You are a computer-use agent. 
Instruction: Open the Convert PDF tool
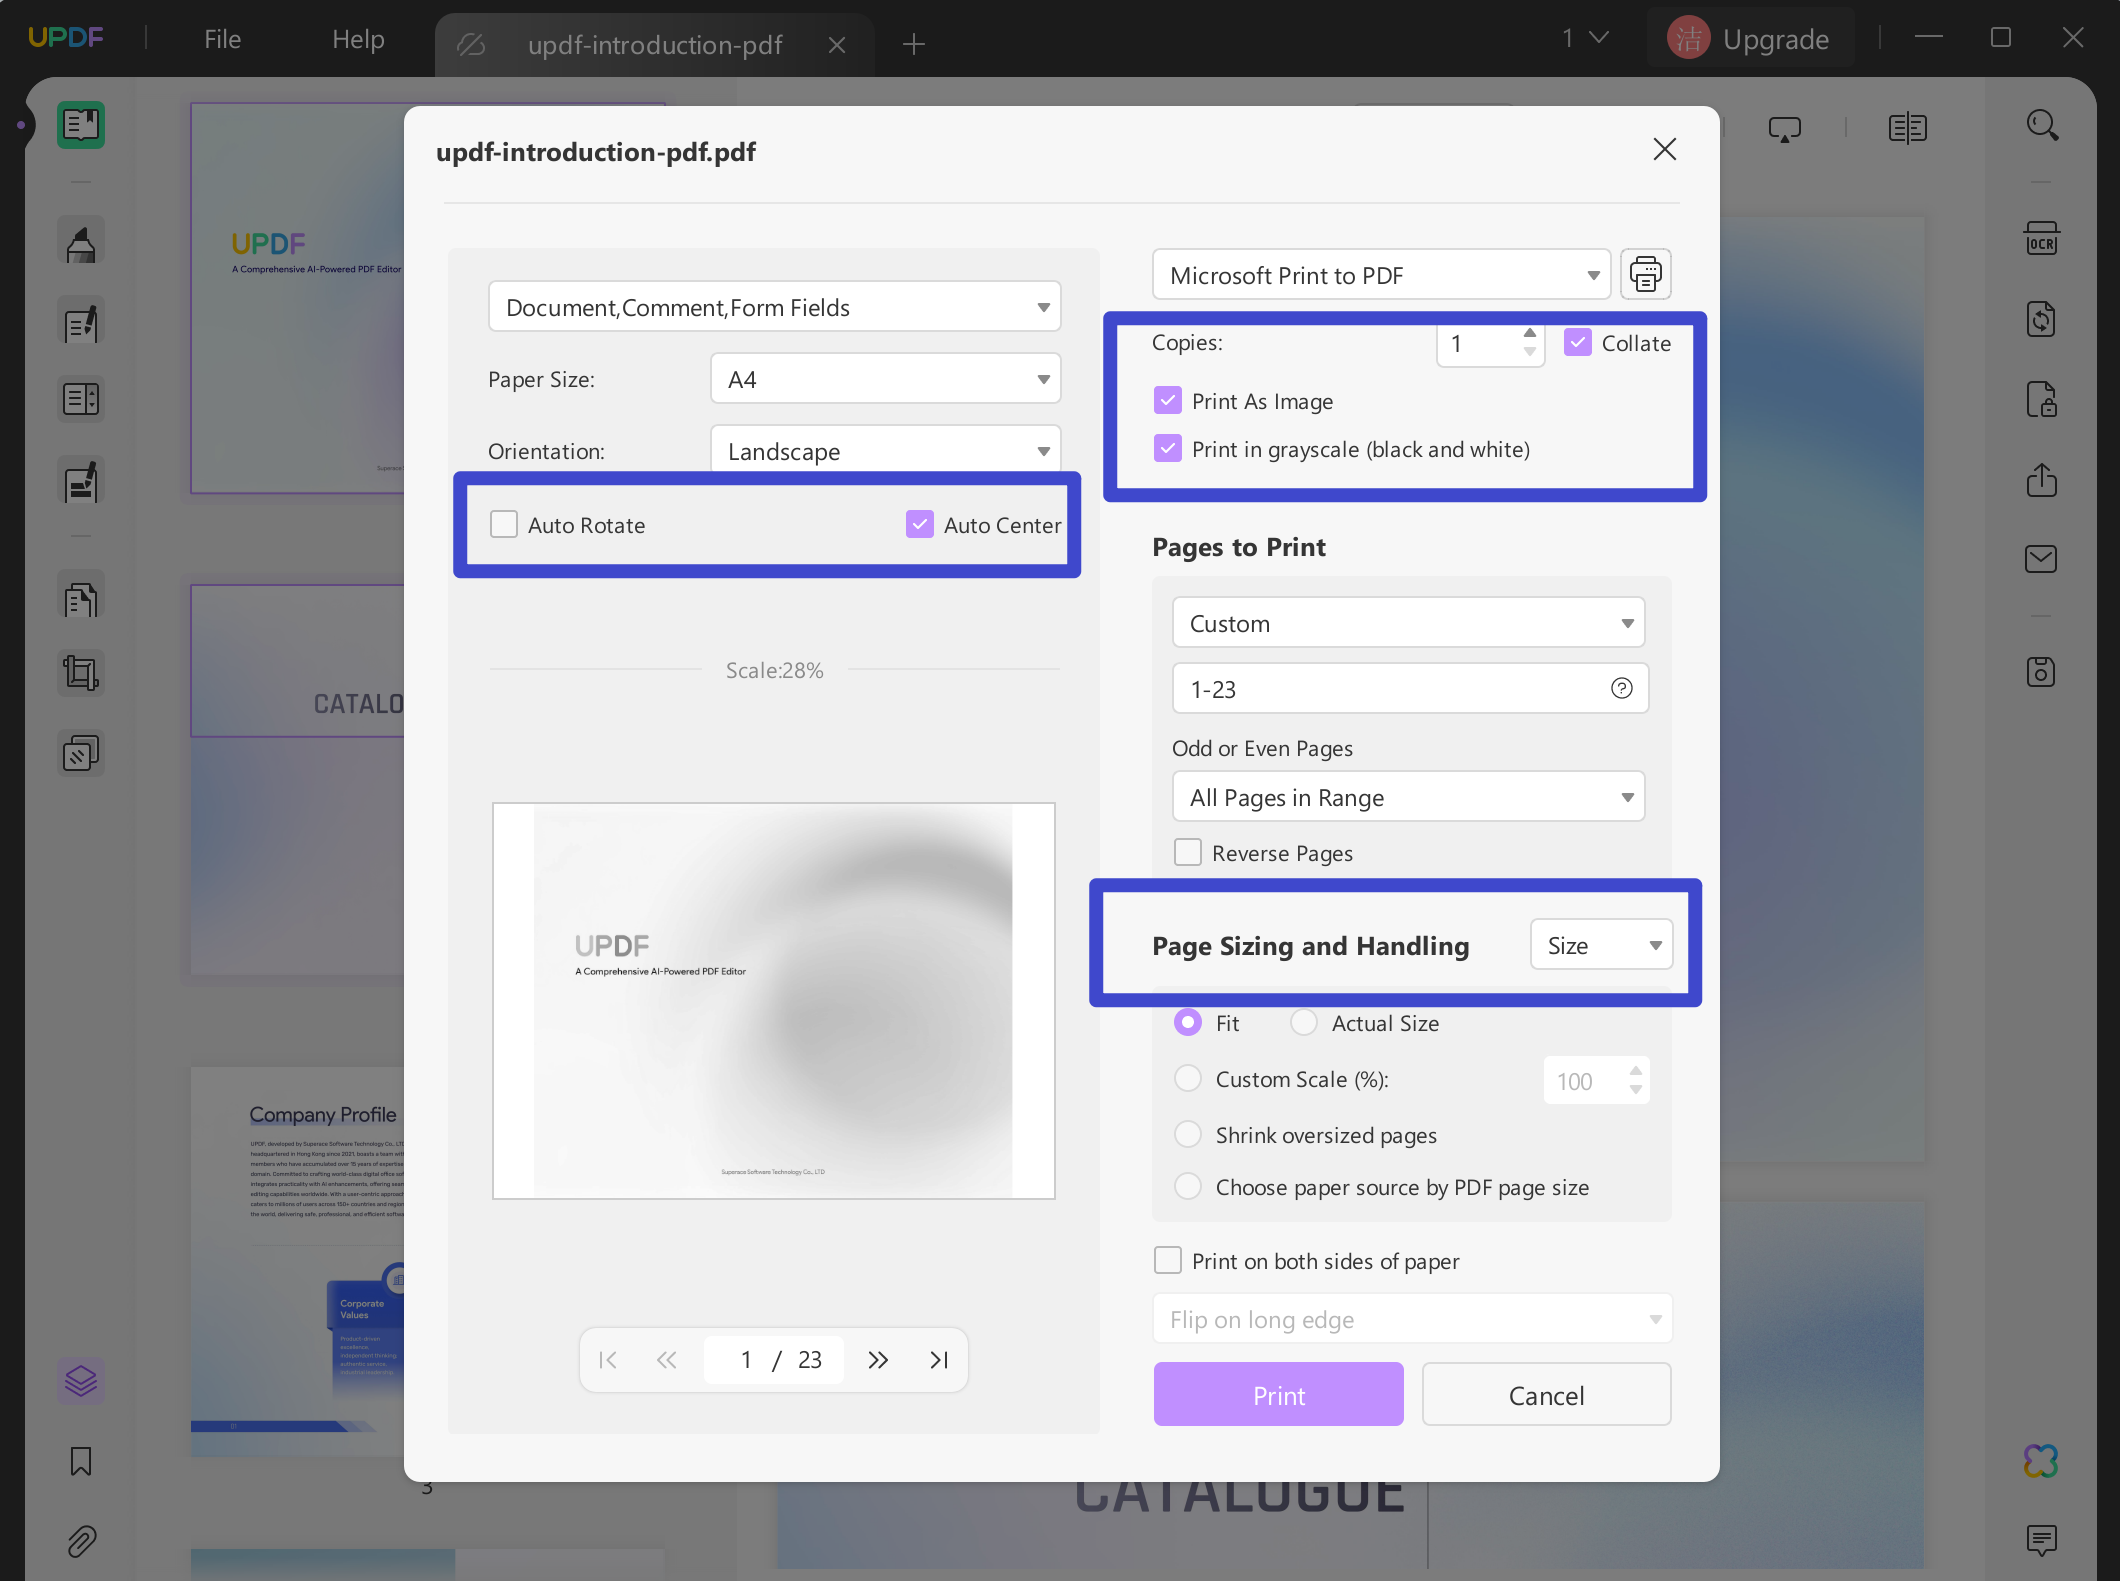click(2042, 319)
